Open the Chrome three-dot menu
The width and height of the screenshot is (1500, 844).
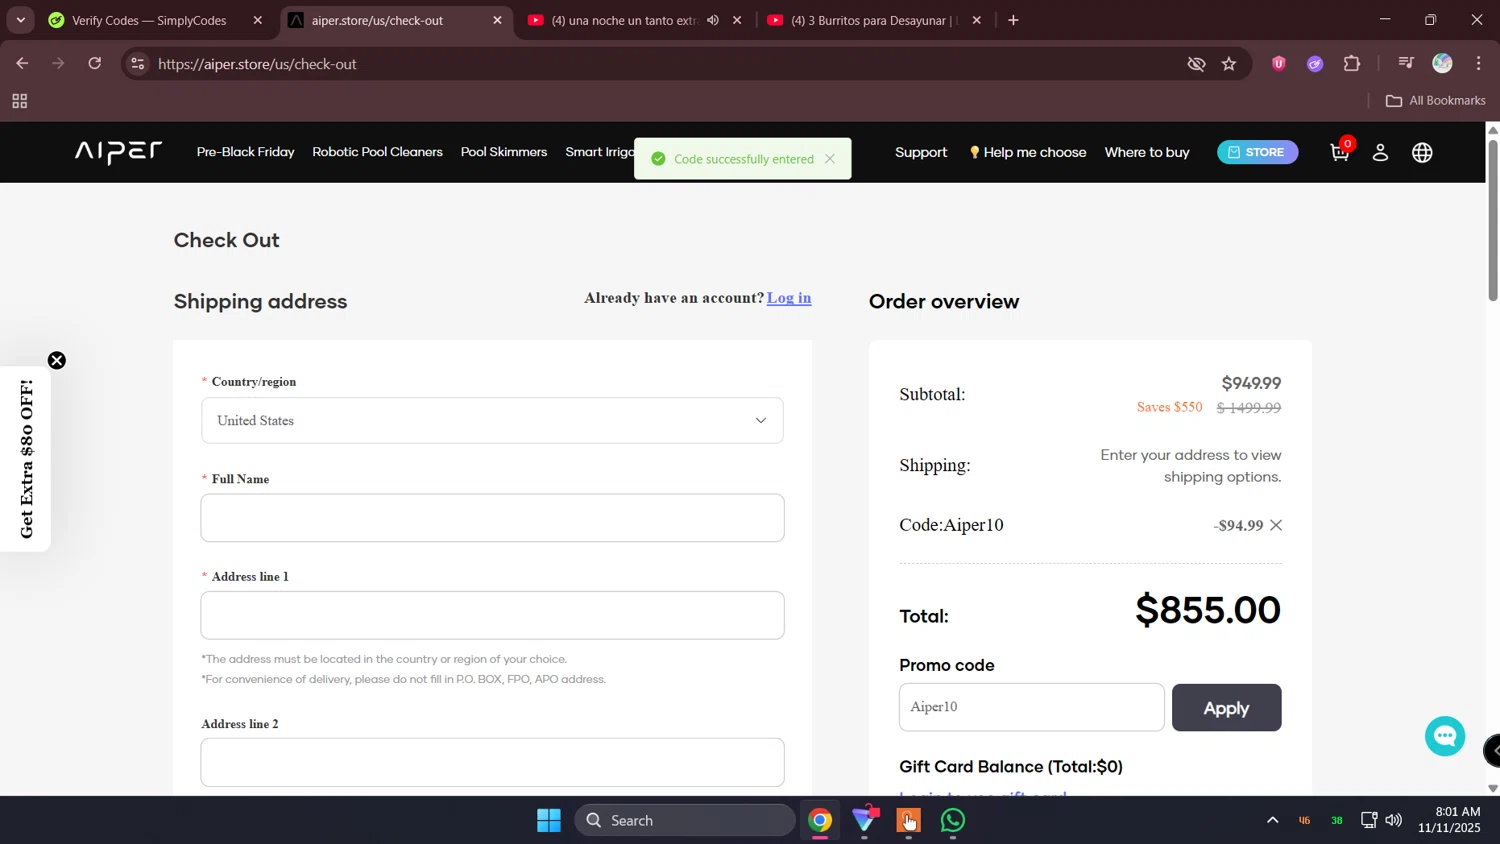coord(1478,64)
